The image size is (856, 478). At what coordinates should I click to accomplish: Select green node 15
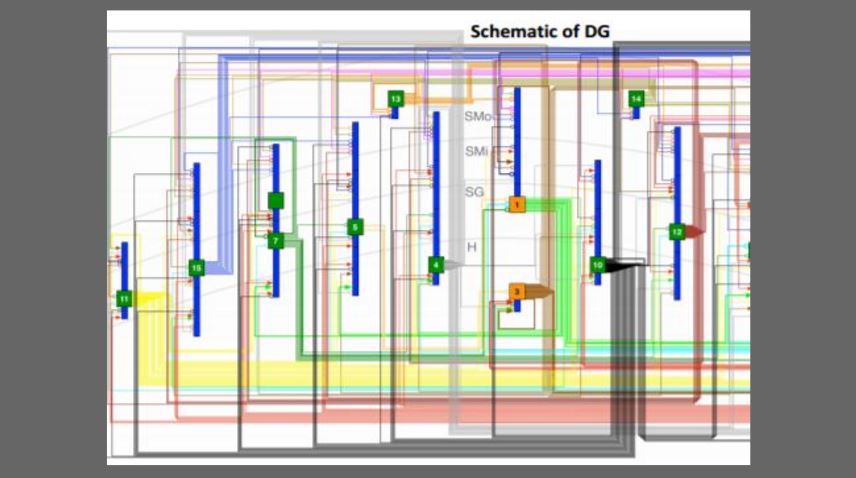click(x=196, y=268)
